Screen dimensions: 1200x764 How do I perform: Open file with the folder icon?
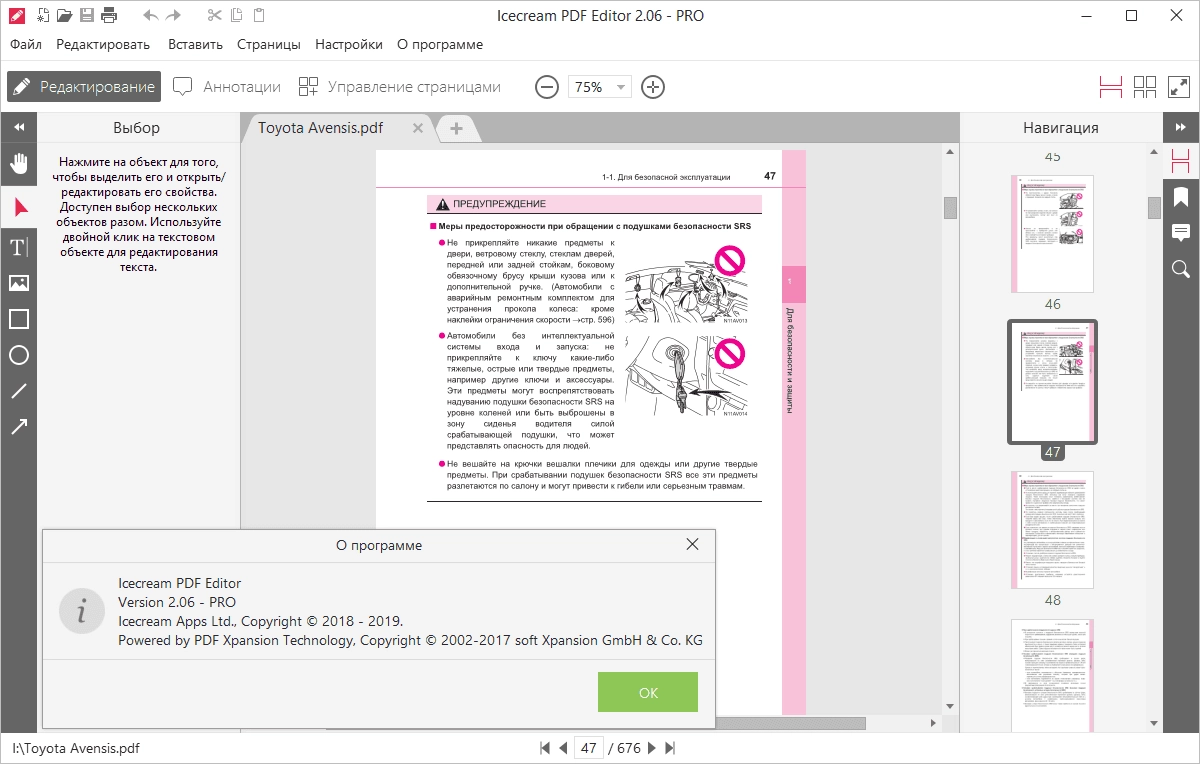[x=65, y=15]
